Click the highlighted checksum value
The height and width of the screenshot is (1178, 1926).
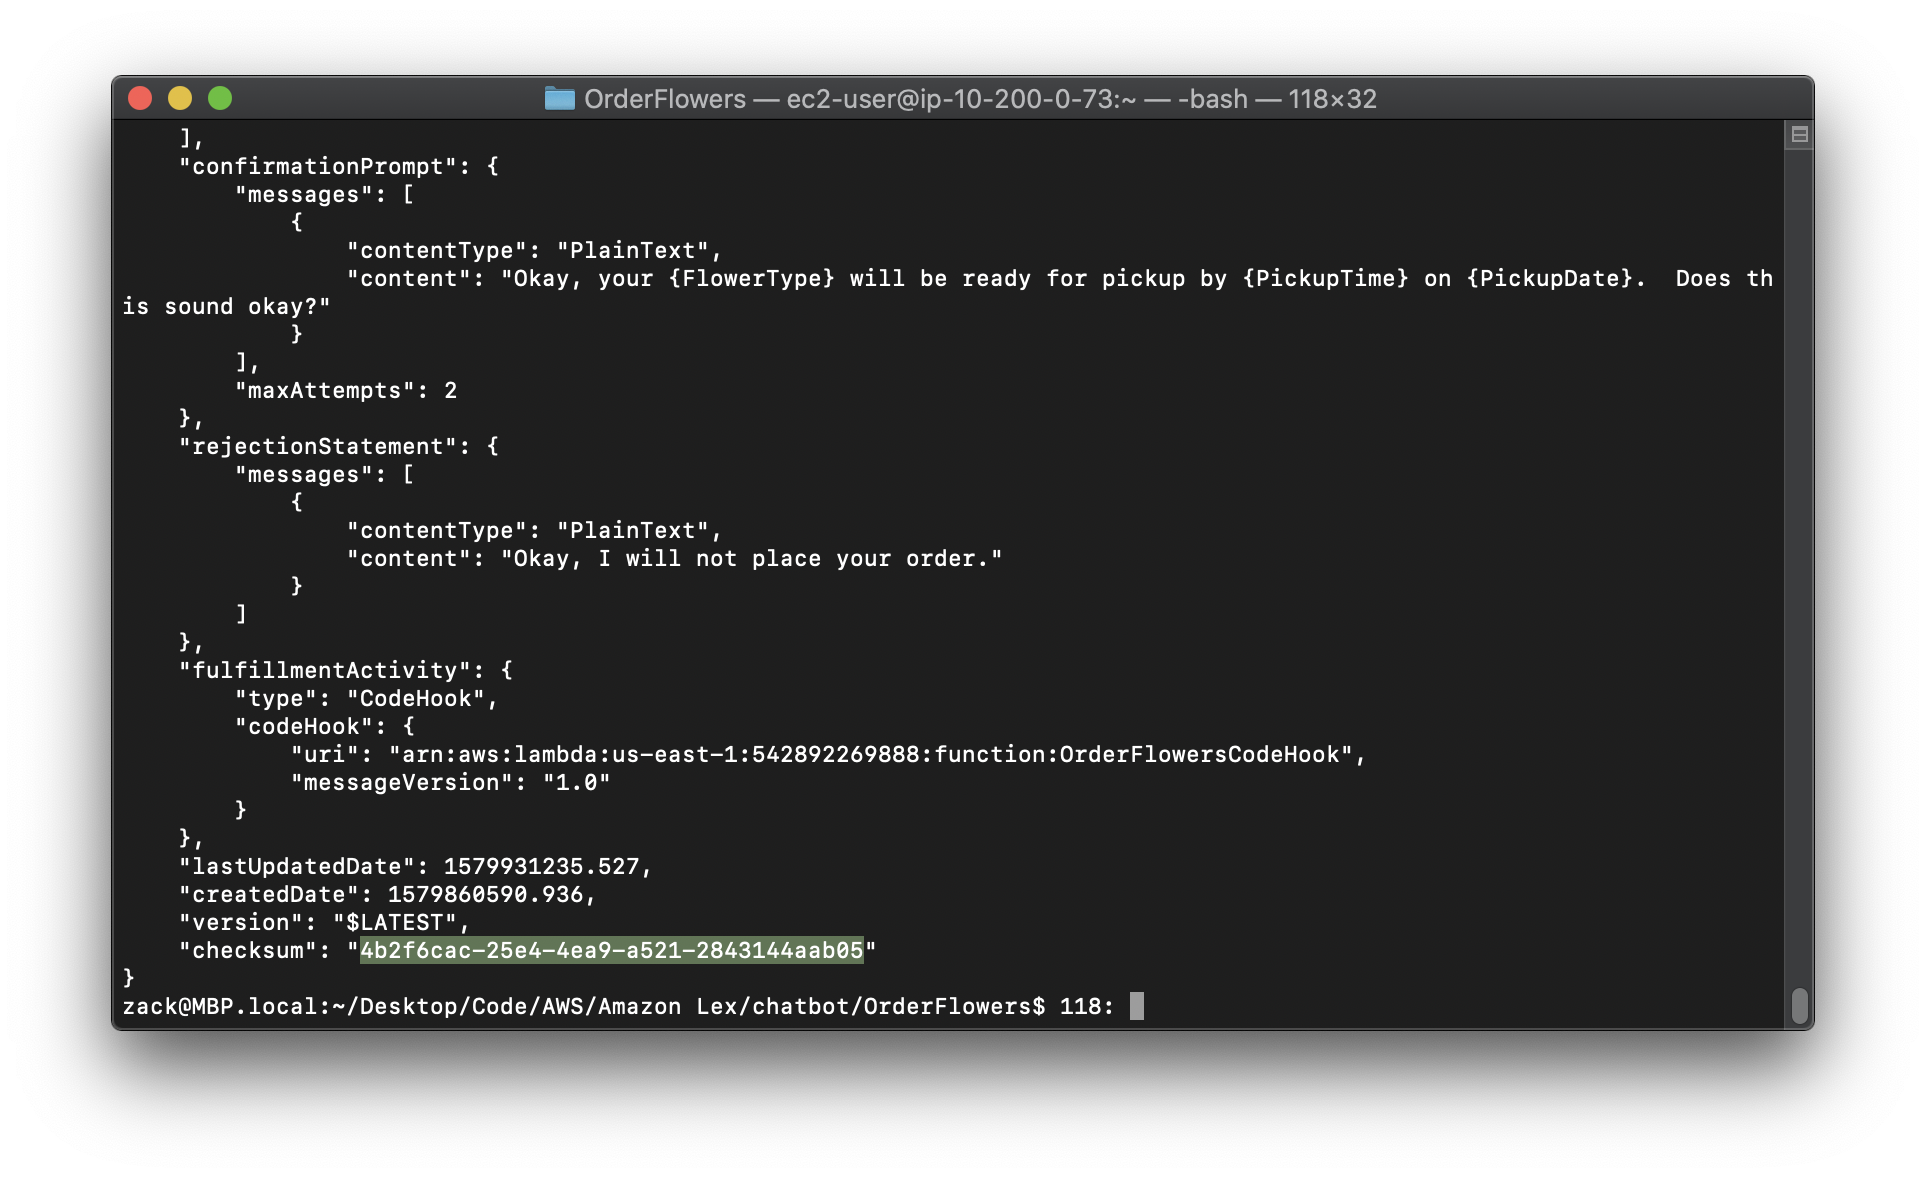(x=611, y=950)
